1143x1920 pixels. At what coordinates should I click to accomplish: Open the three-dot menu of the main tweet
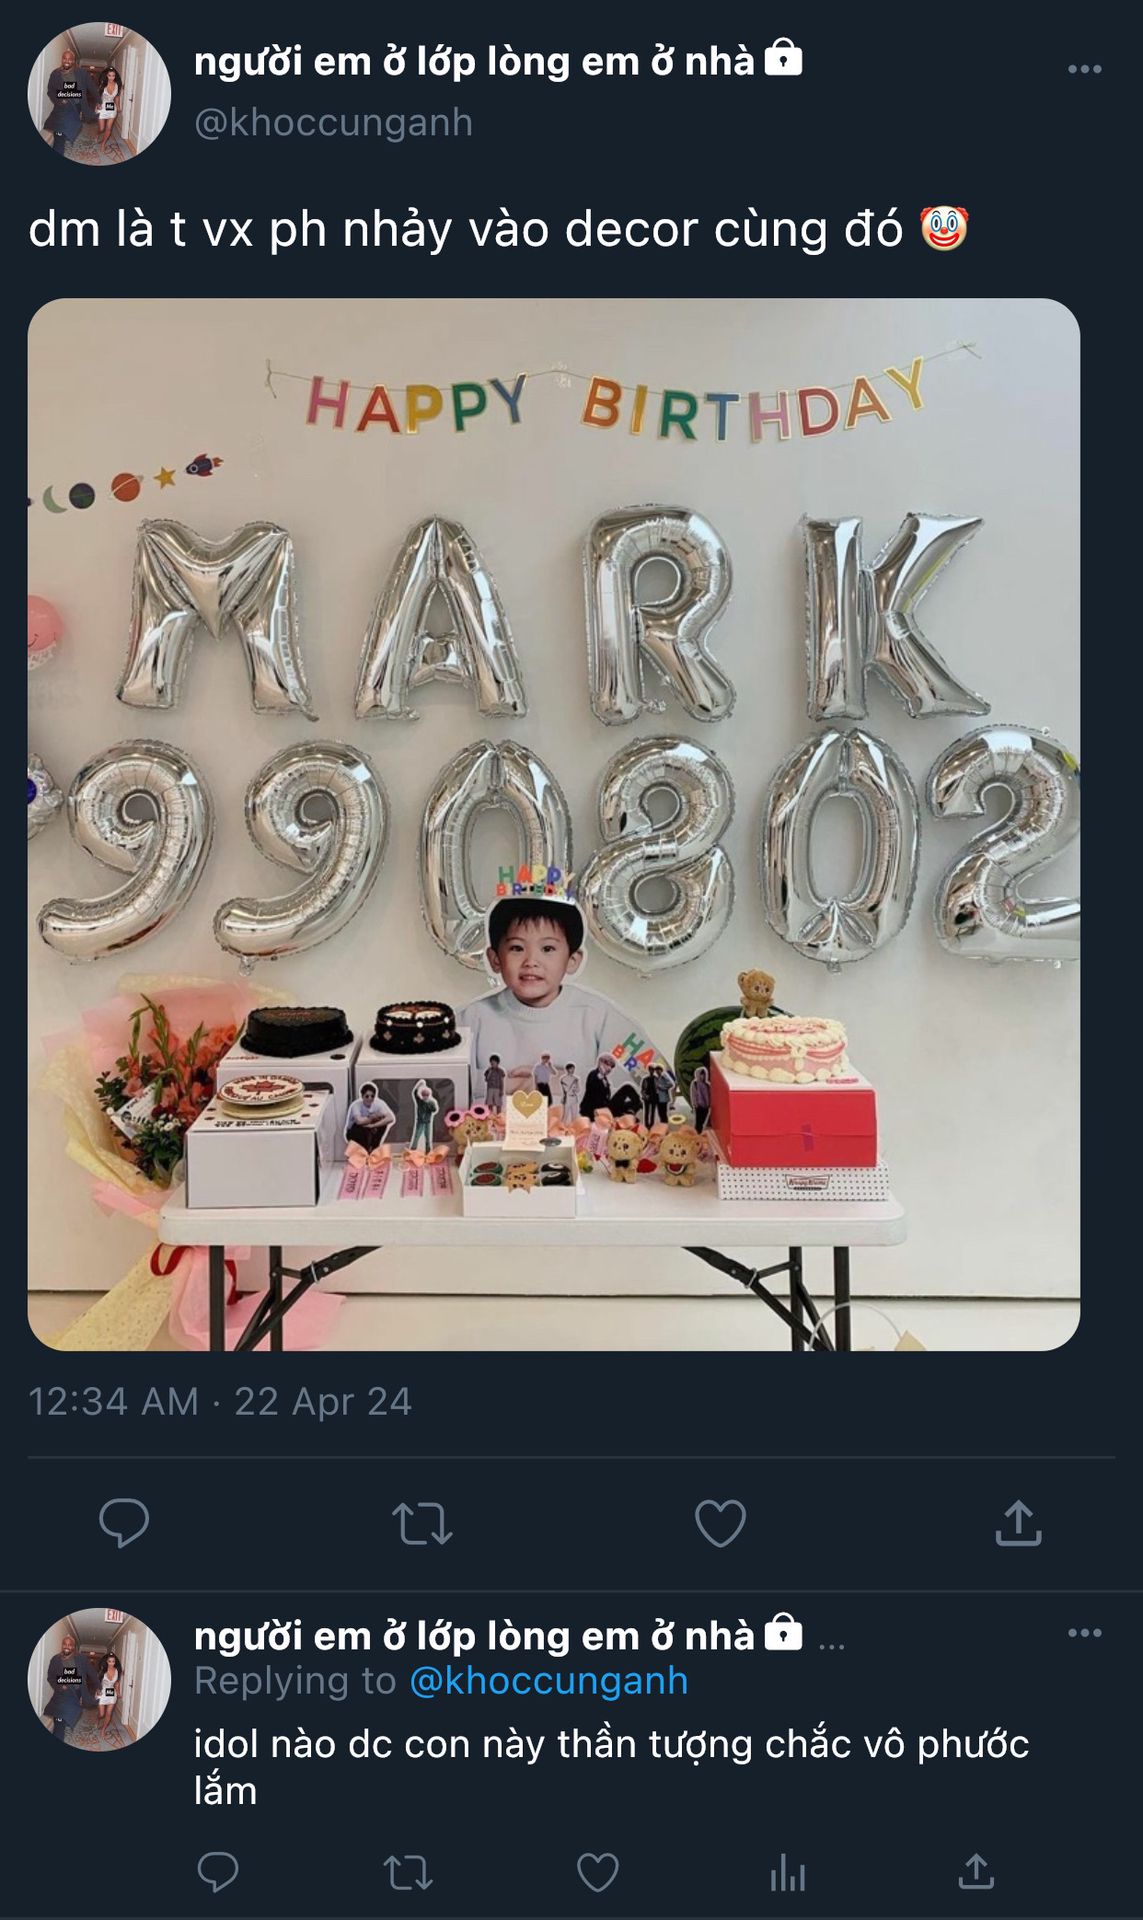point(1085,69)
